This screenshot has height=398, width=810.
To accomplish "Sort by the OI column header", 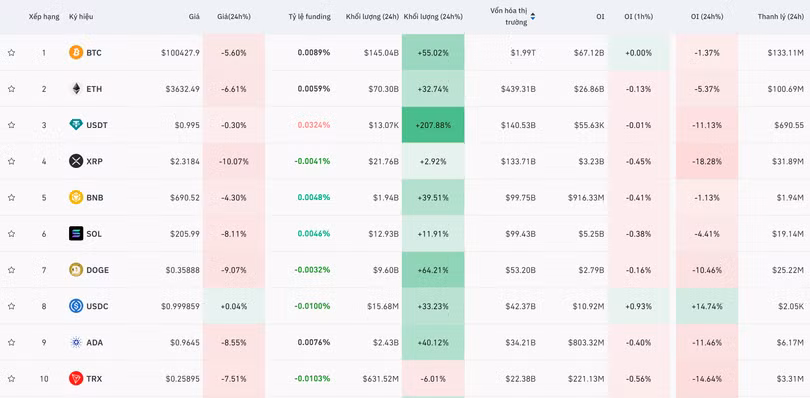I will tap(600, 17).
